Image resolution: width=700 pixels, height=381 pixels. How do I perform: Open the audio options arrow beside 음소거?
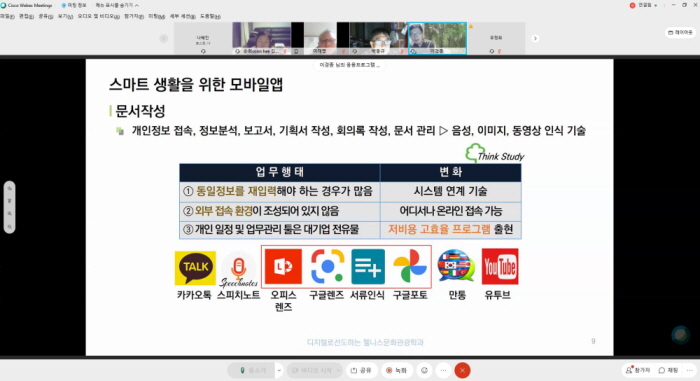(x=279, y=370)
